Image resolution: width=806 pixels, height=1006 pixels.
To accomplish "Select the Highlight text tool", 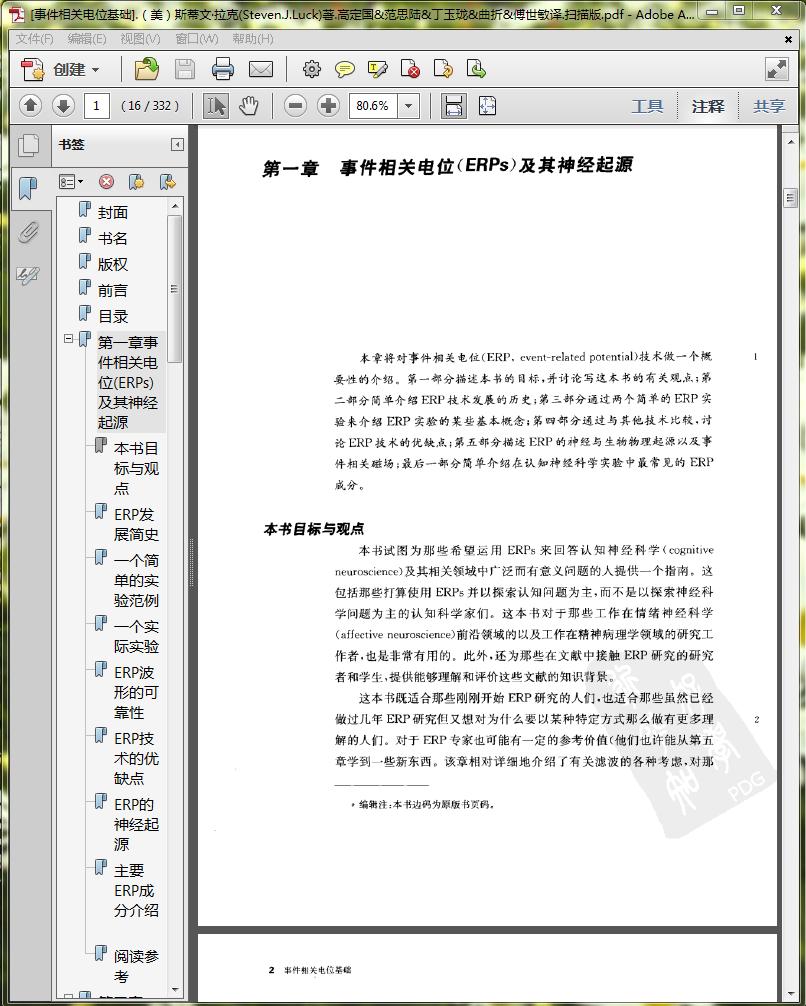I will pos(377,69).
